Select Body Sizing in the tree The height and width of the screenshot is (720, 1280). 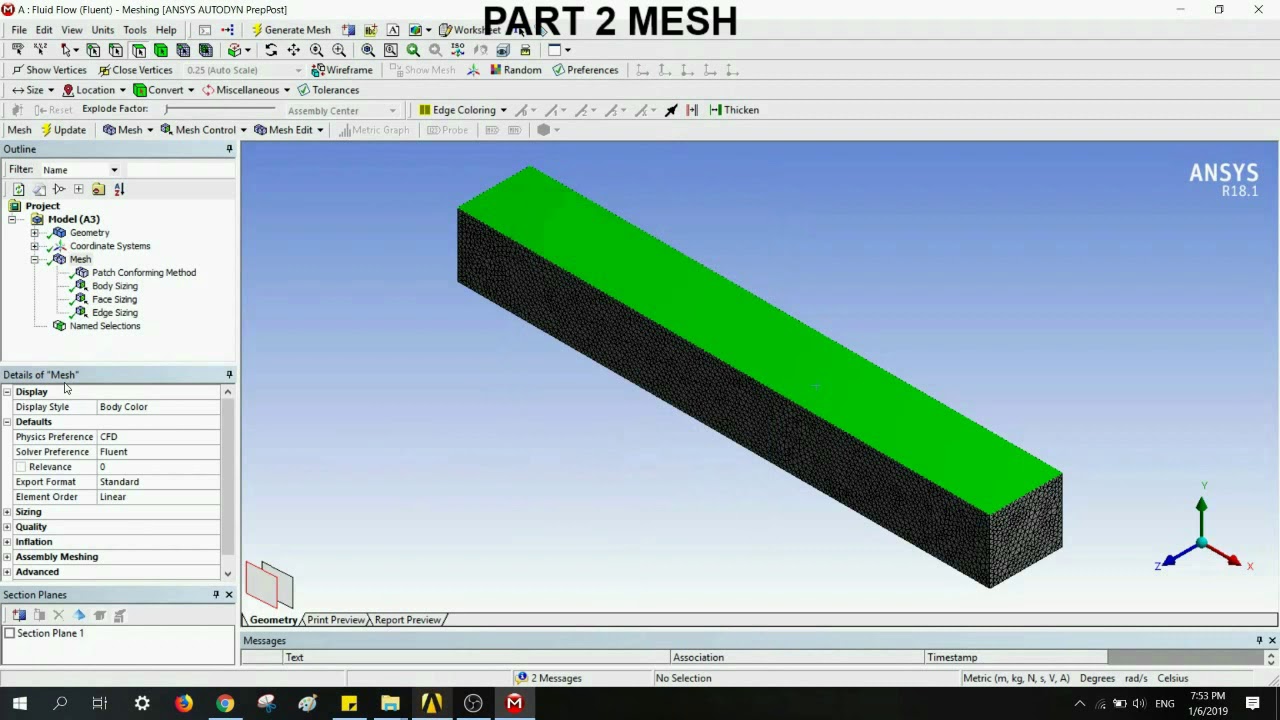point(114,286)
